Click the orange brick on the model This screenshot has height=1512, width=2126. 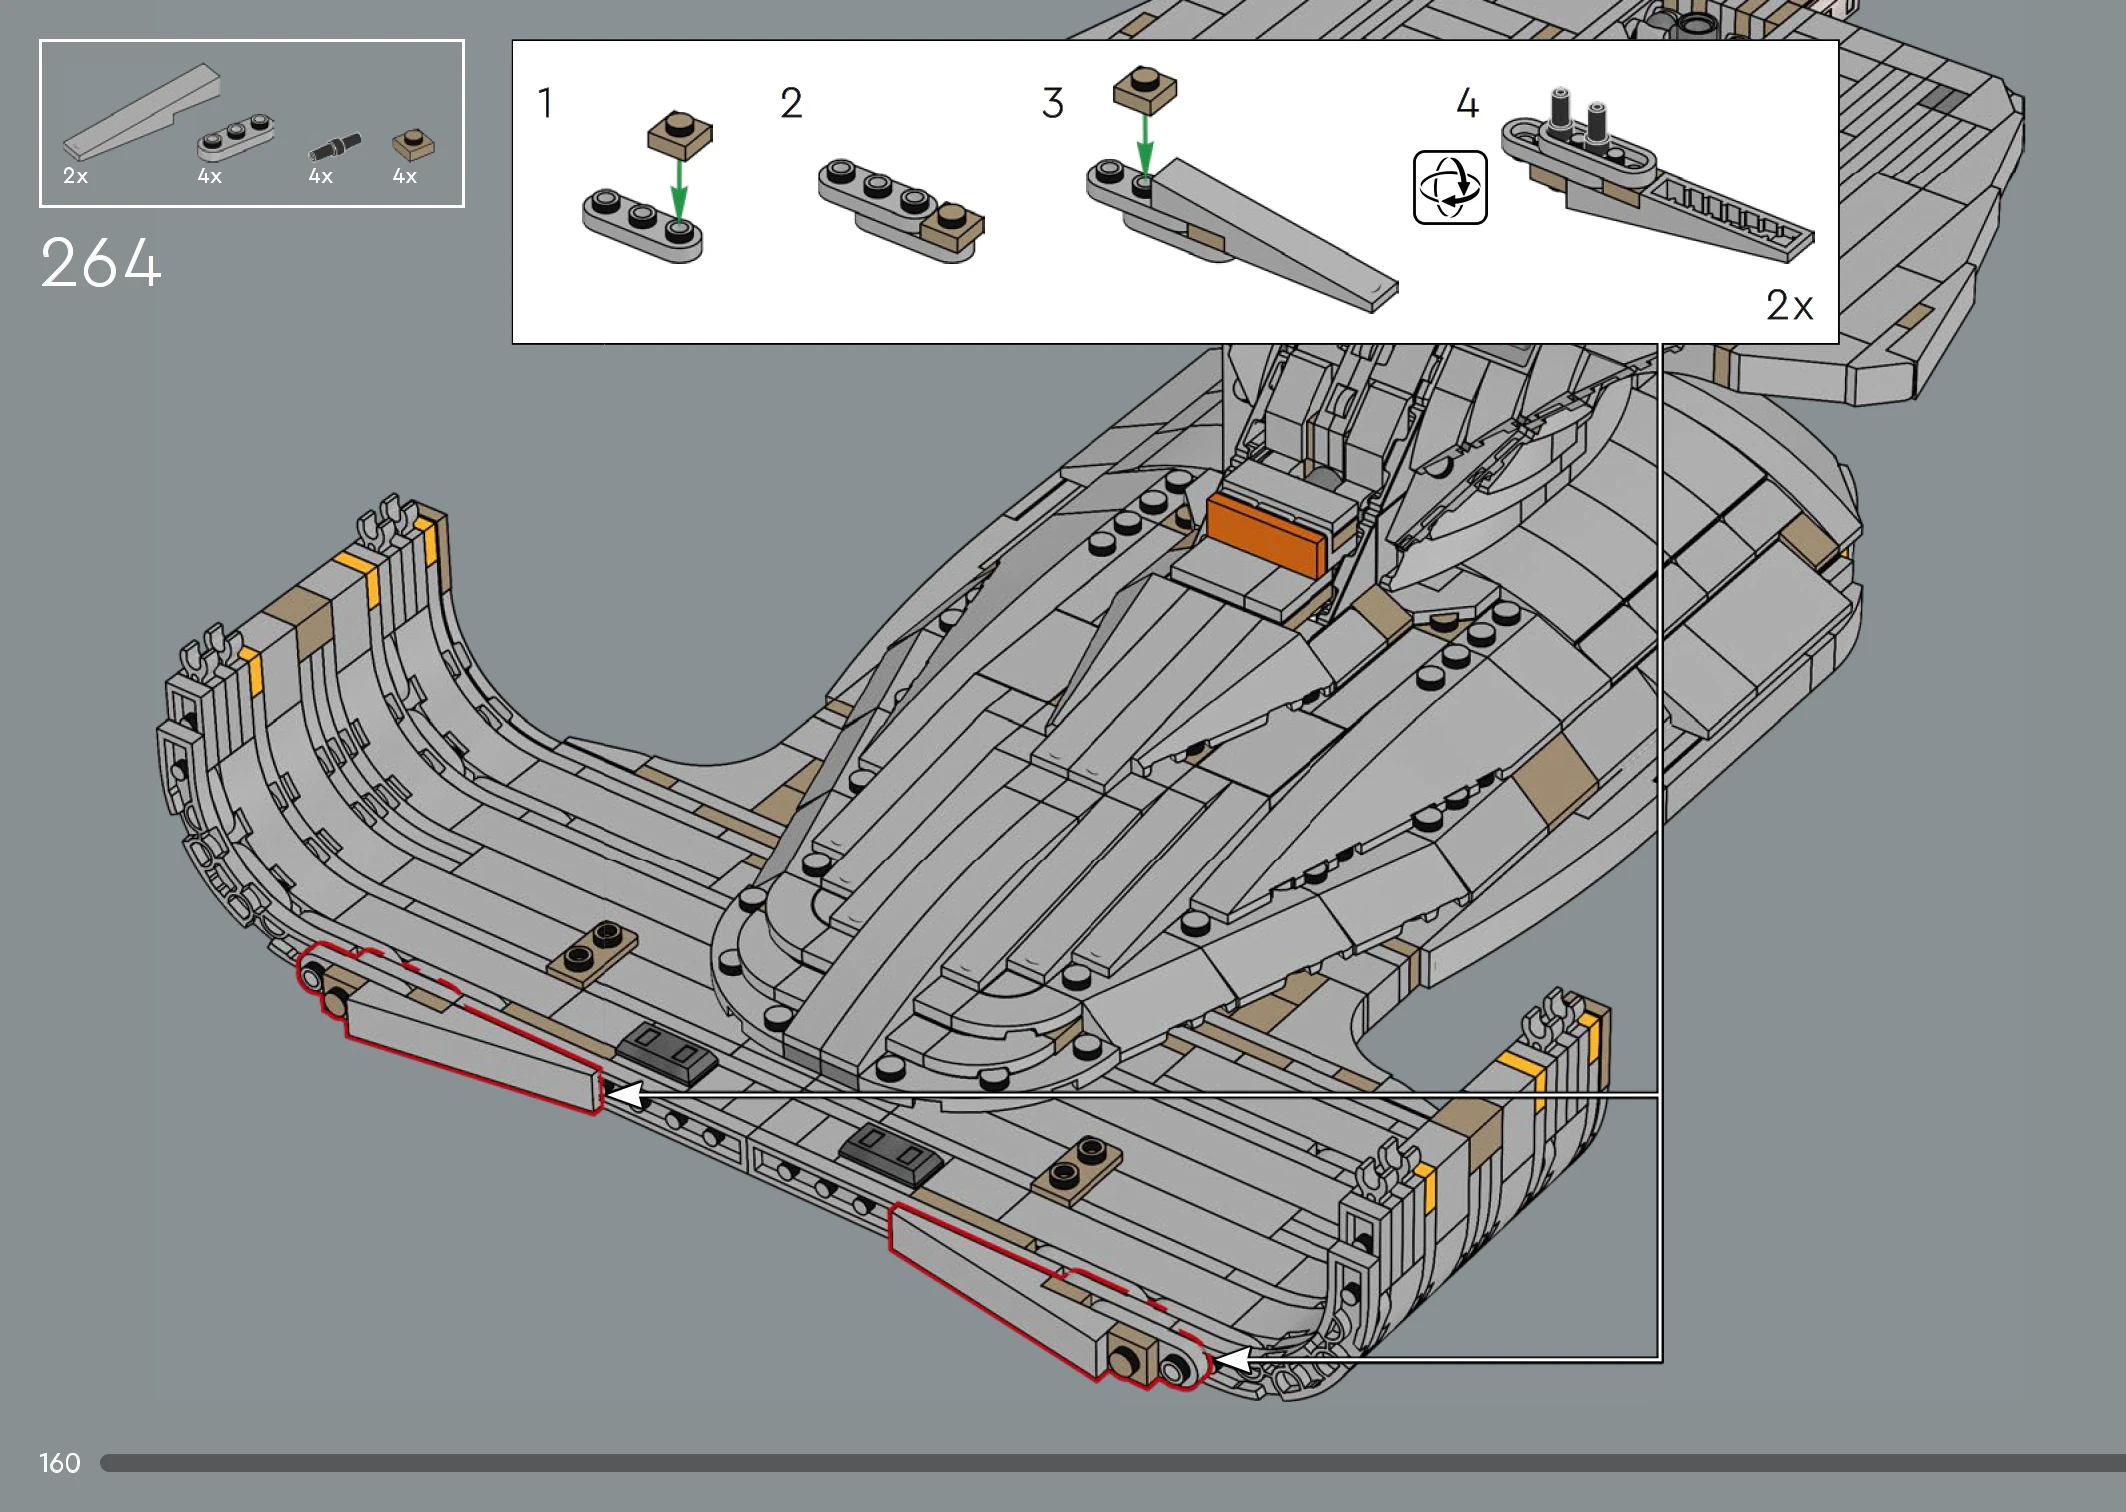(1265, 535)
